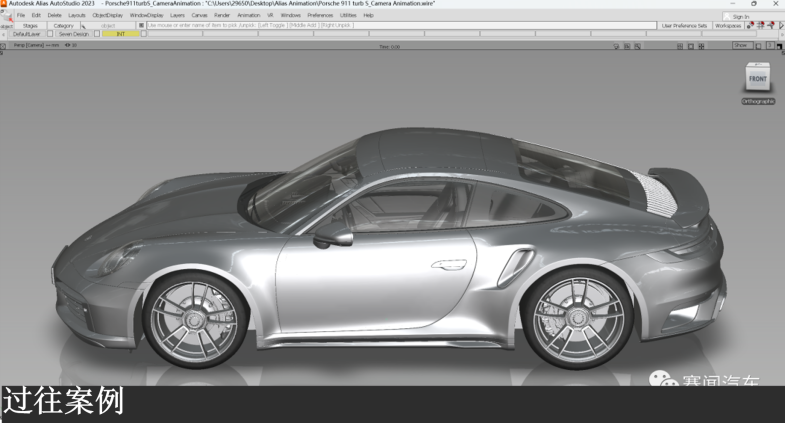Image resolution: width=785 pixels, height=423 pixels.
Task: Click the prompt line pick name input field
Action: (x=400, y=25)
